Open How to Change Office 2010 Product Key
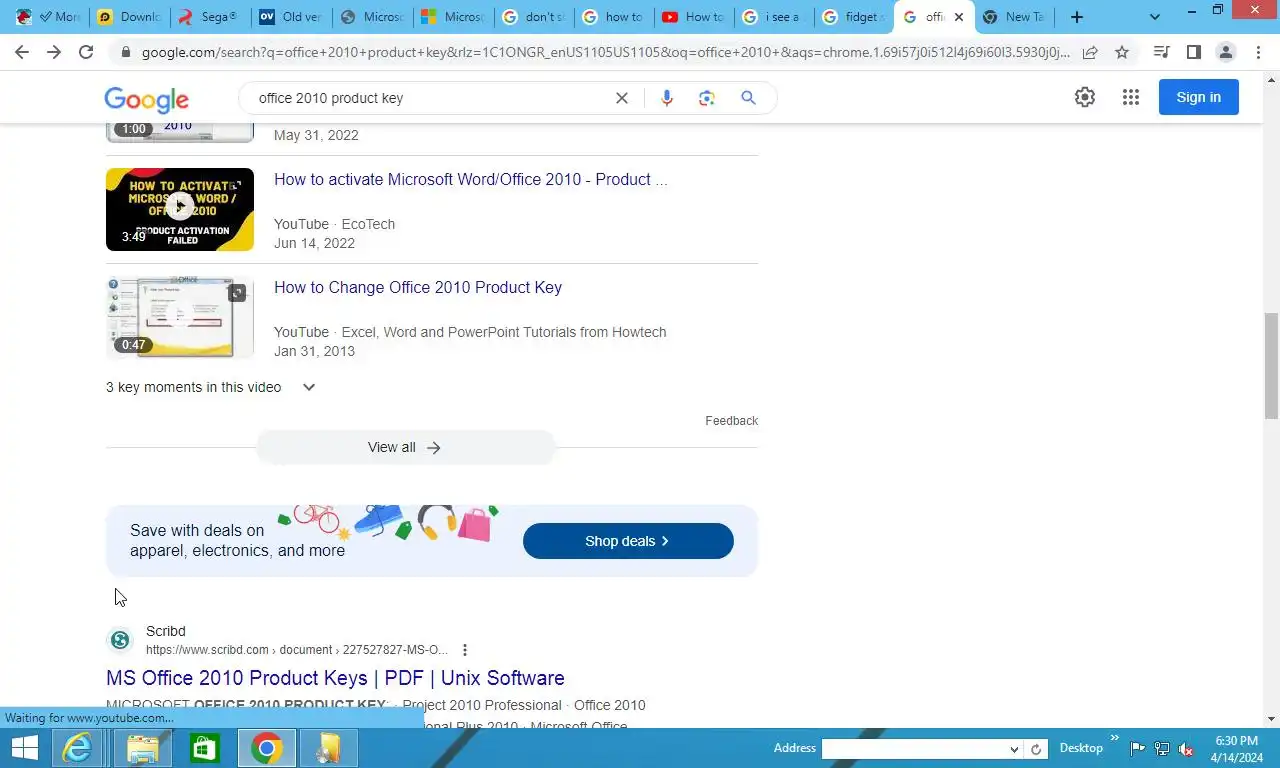 (x=418, y=287)
